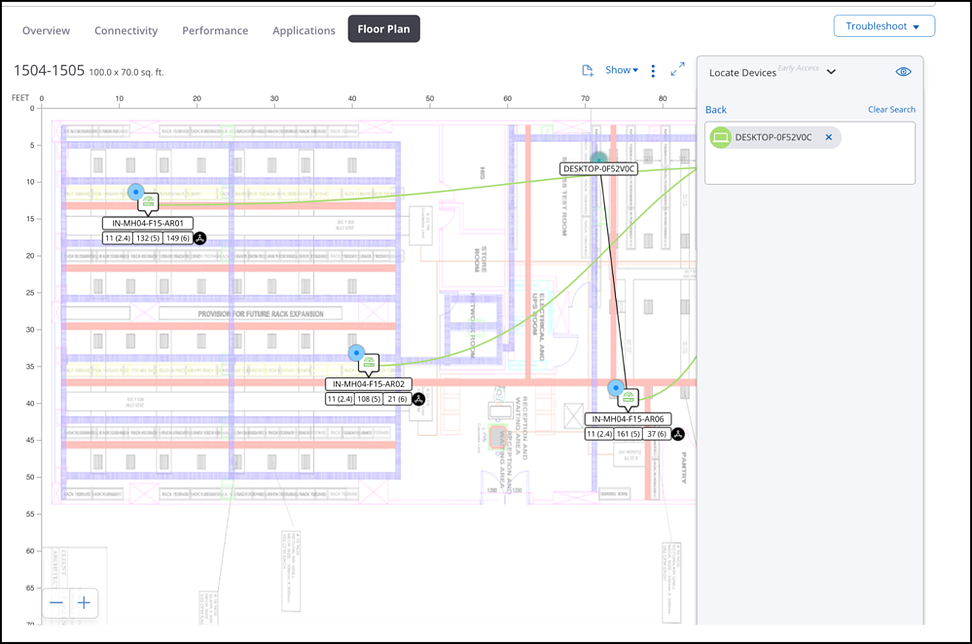Open the Overview tab
This screenshot has height=644, width=972.
click(46, 30)
